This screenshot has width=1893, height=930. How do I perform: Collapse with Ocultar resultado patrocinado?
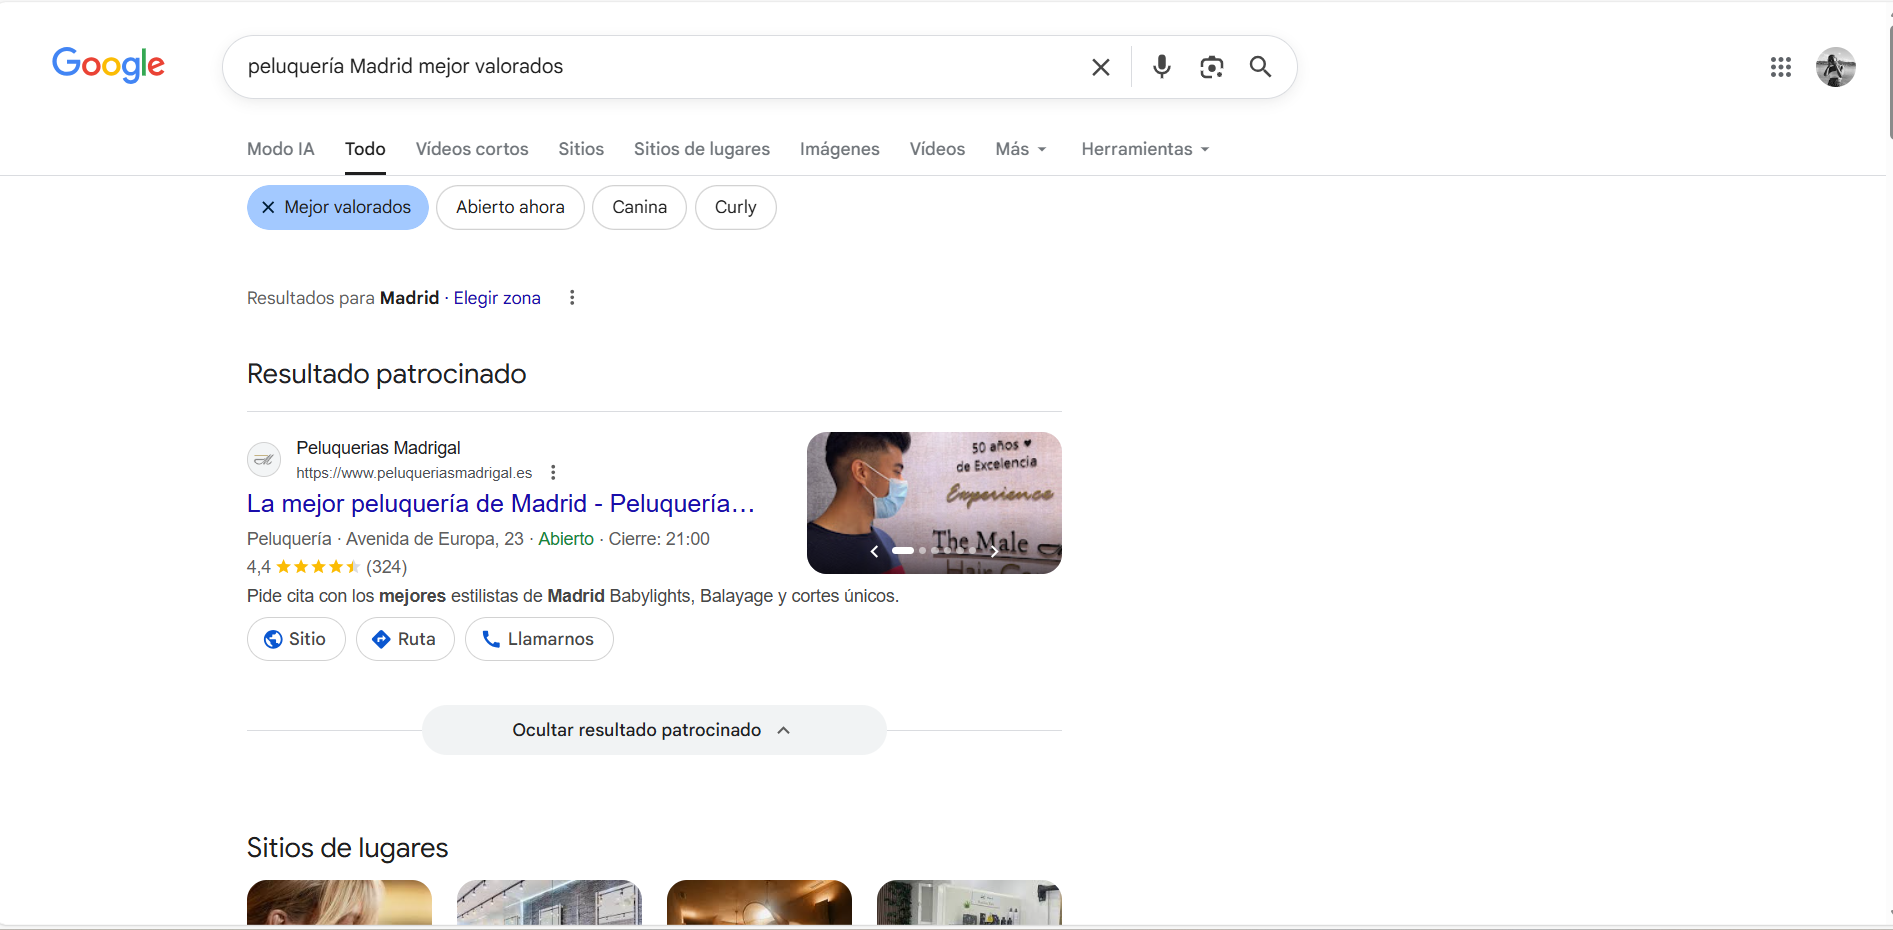(653, 730)
